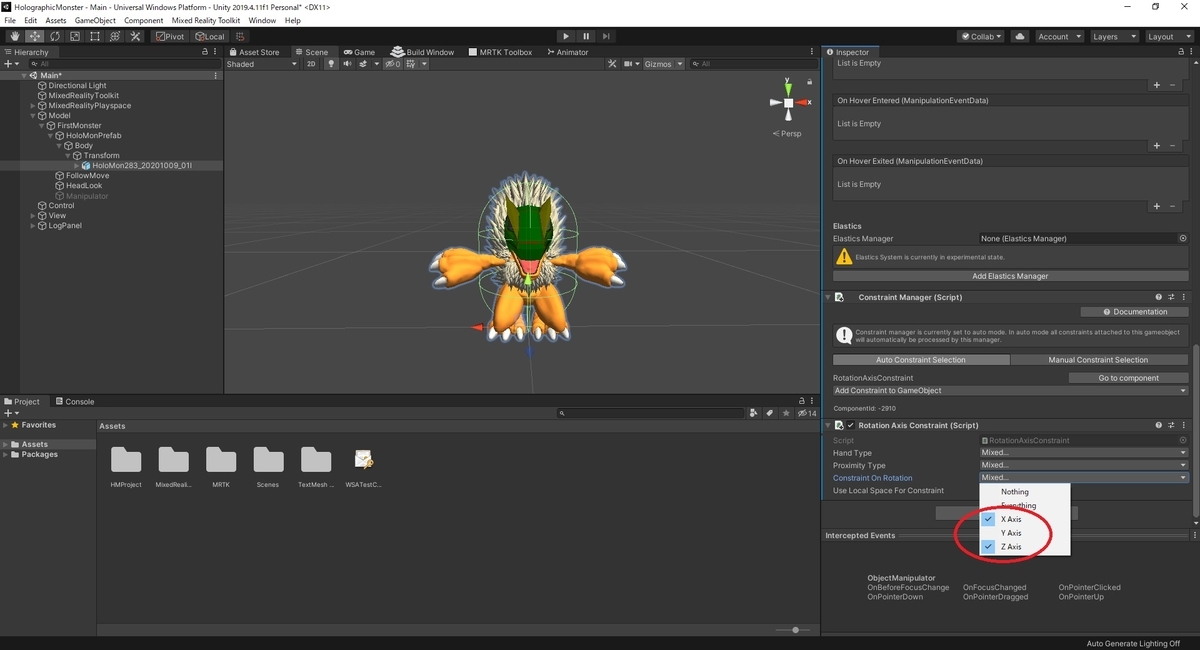Viewport: 1200px width, 650px height.
Task: Toggle Z Axis constraint option
Action: point(1025,547)
